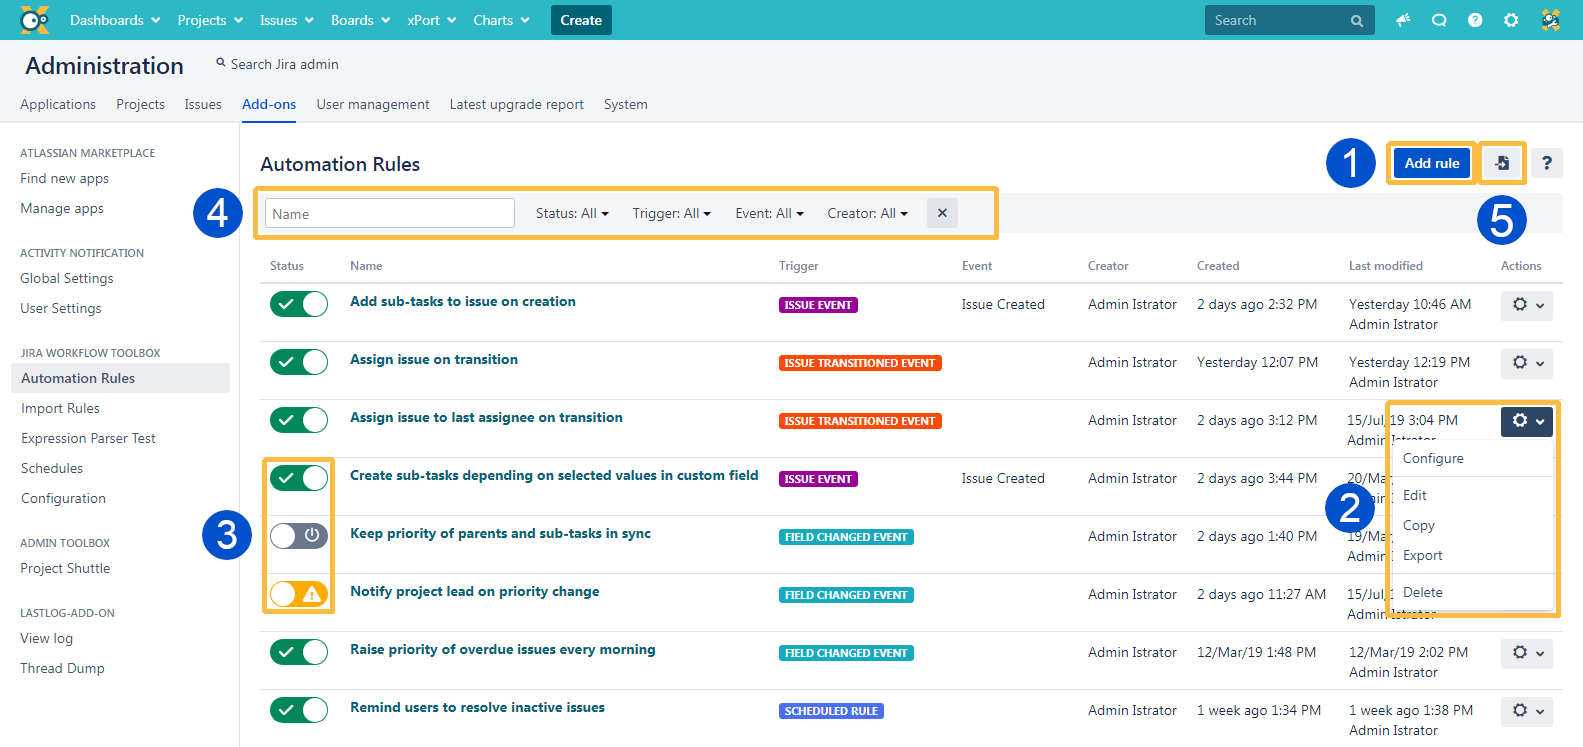The width and height of the screenshot is (1583, 747).
Task: Open the xPort dropdown
Action: click(x=431, y=20)
